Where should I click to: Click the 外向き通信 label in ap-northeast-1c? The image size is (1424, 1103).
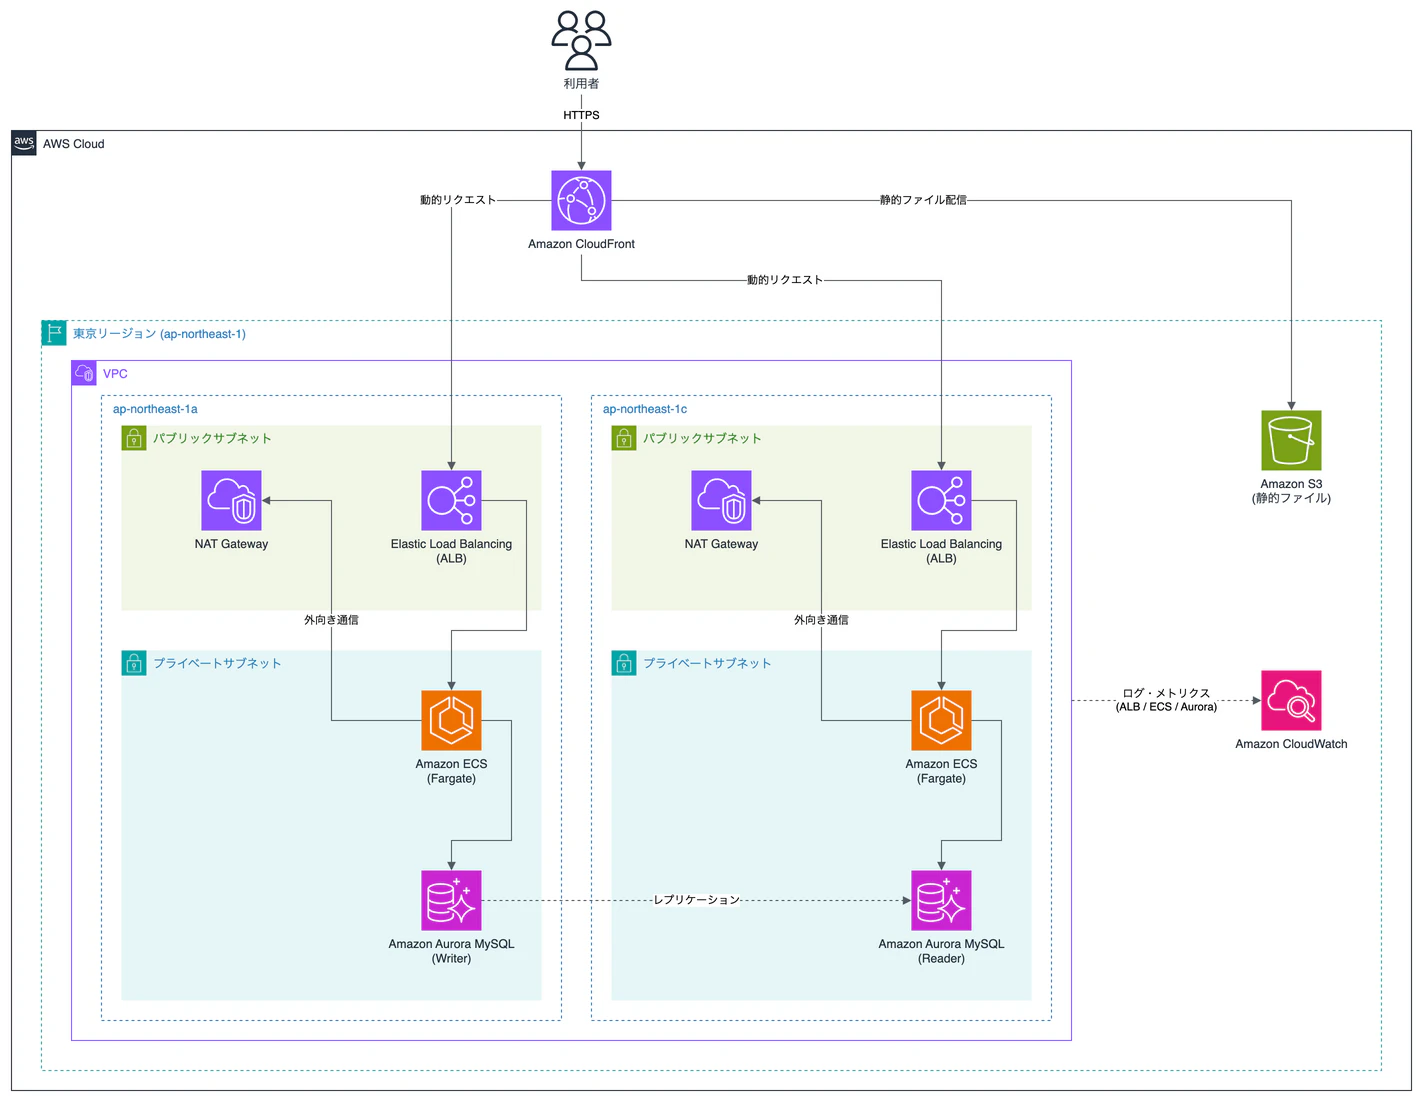[821, 620]
